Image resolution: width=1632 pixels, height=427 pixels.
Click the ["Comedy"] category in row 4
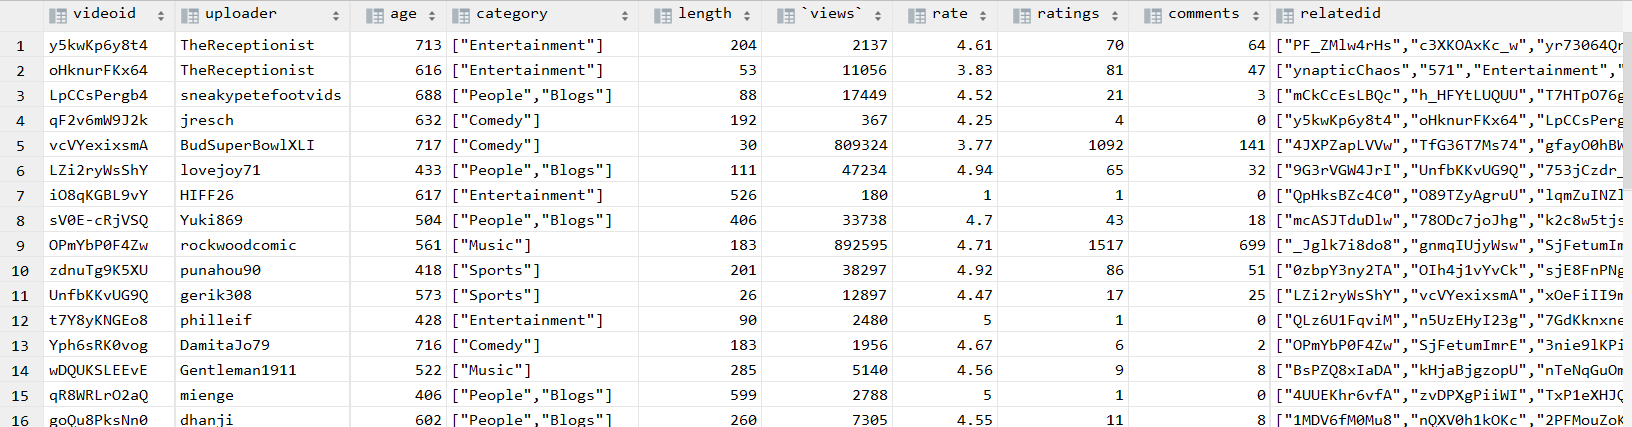[x=496, y=120]
